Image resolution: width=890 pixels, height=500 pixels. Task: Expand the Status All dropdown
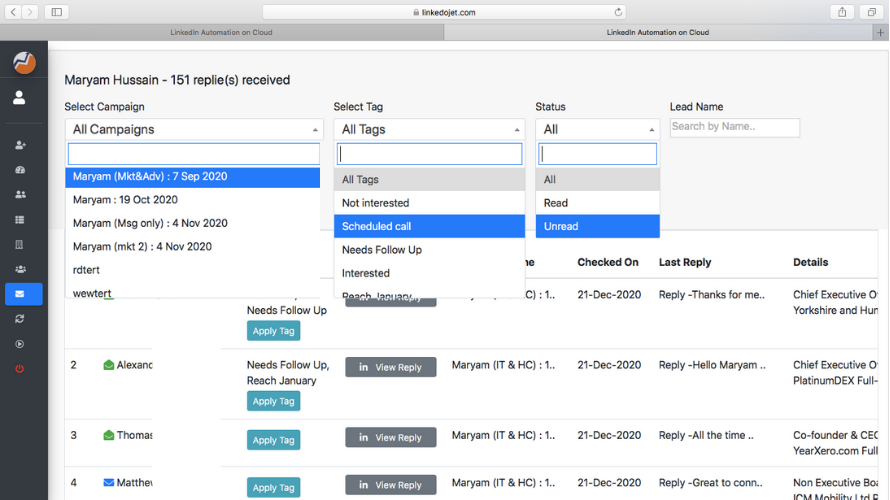tap(597, 129)
